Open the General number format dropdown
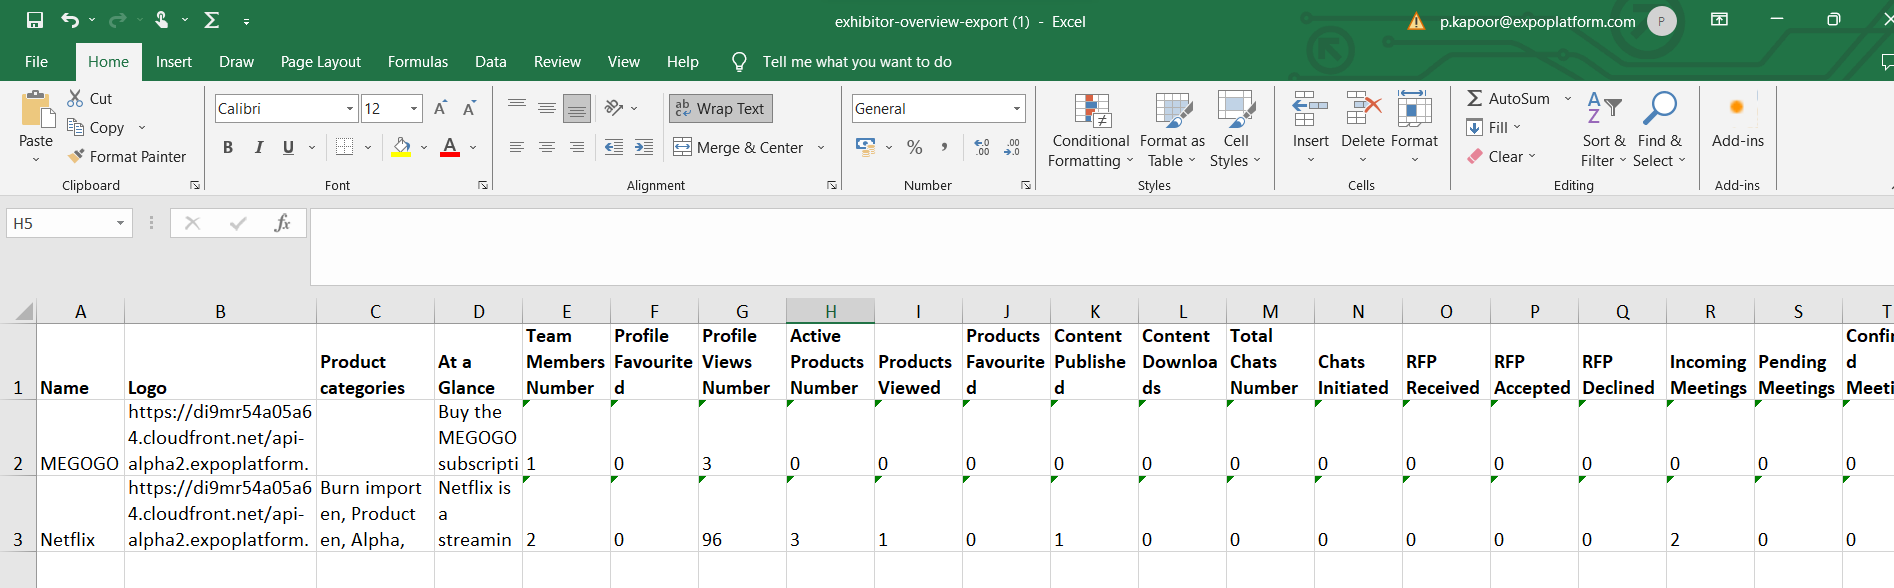This screenshot has width=1894, height=588. pos(1017,108)
